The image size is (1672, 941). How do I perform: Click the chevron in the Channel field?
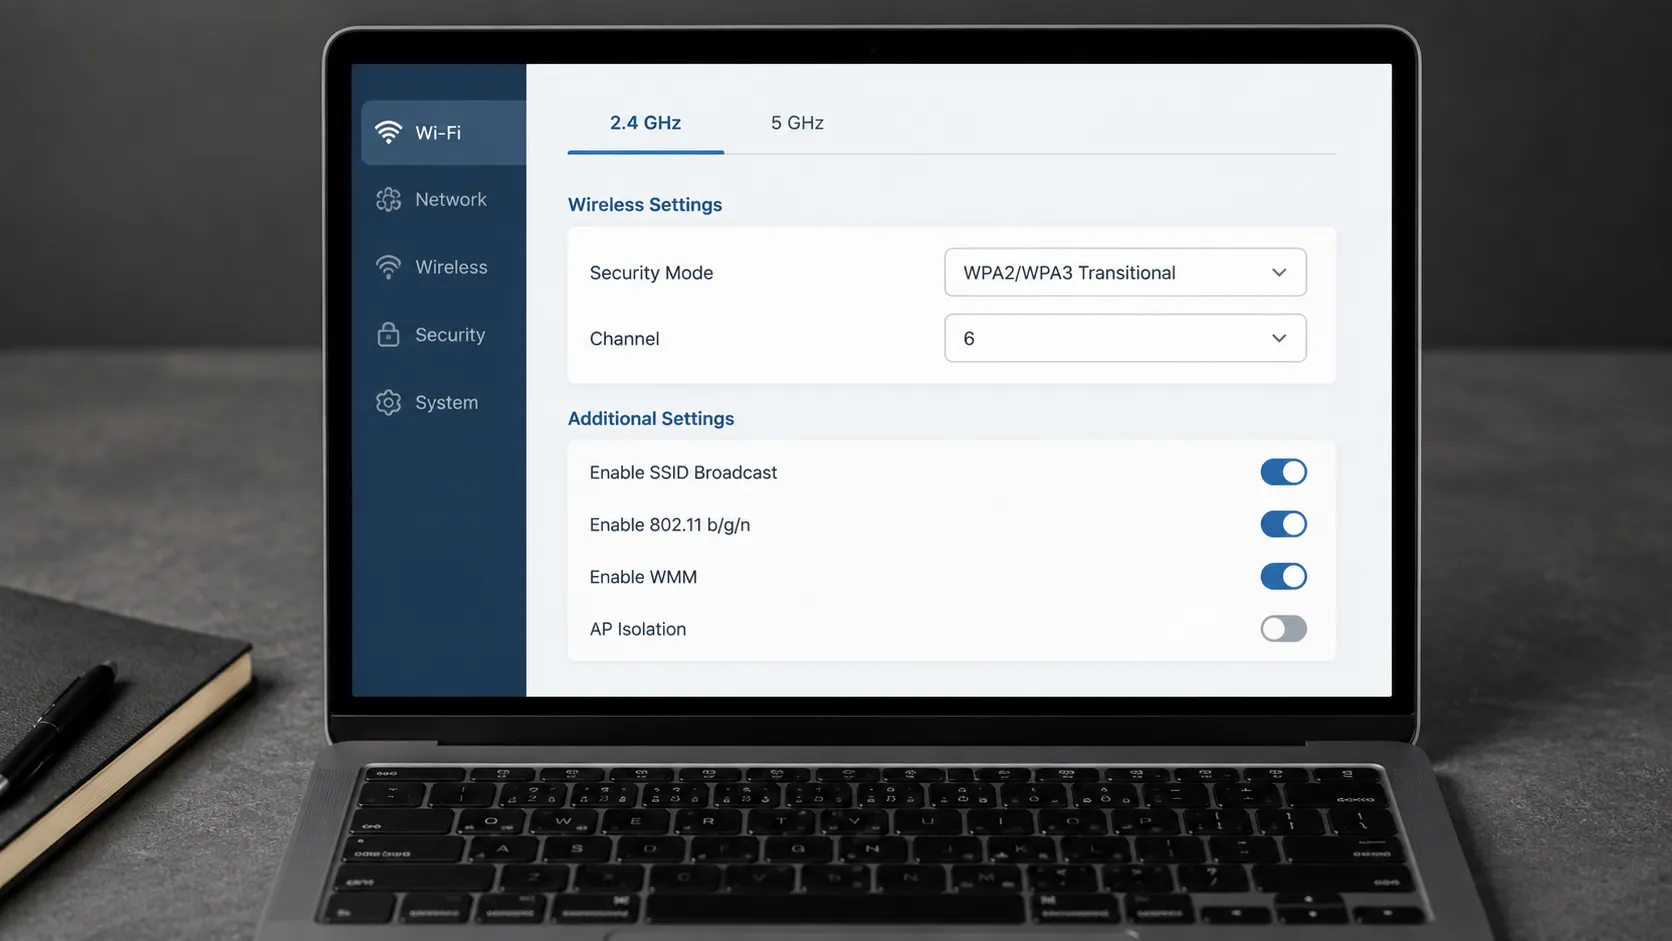[x=1279, y=338]
